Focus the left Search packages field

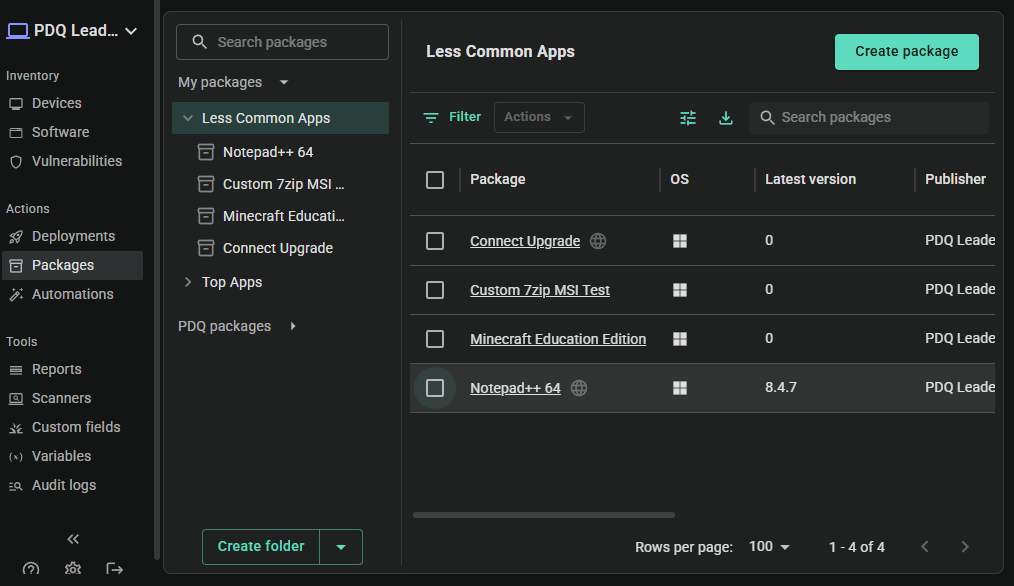283,42
